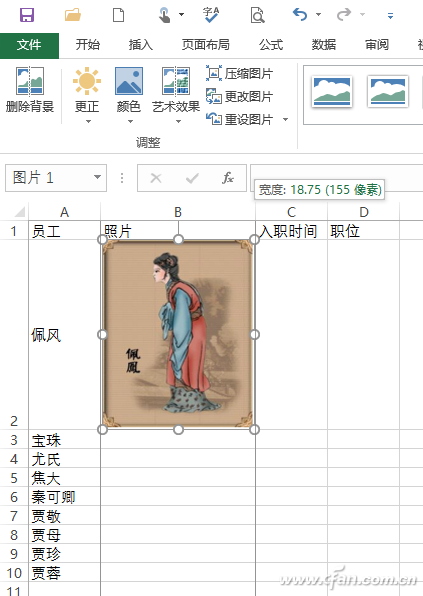Expand 重设图片 dropdown arrow
Viewport: 423px width, 596px height.
(x=285, y=120)
